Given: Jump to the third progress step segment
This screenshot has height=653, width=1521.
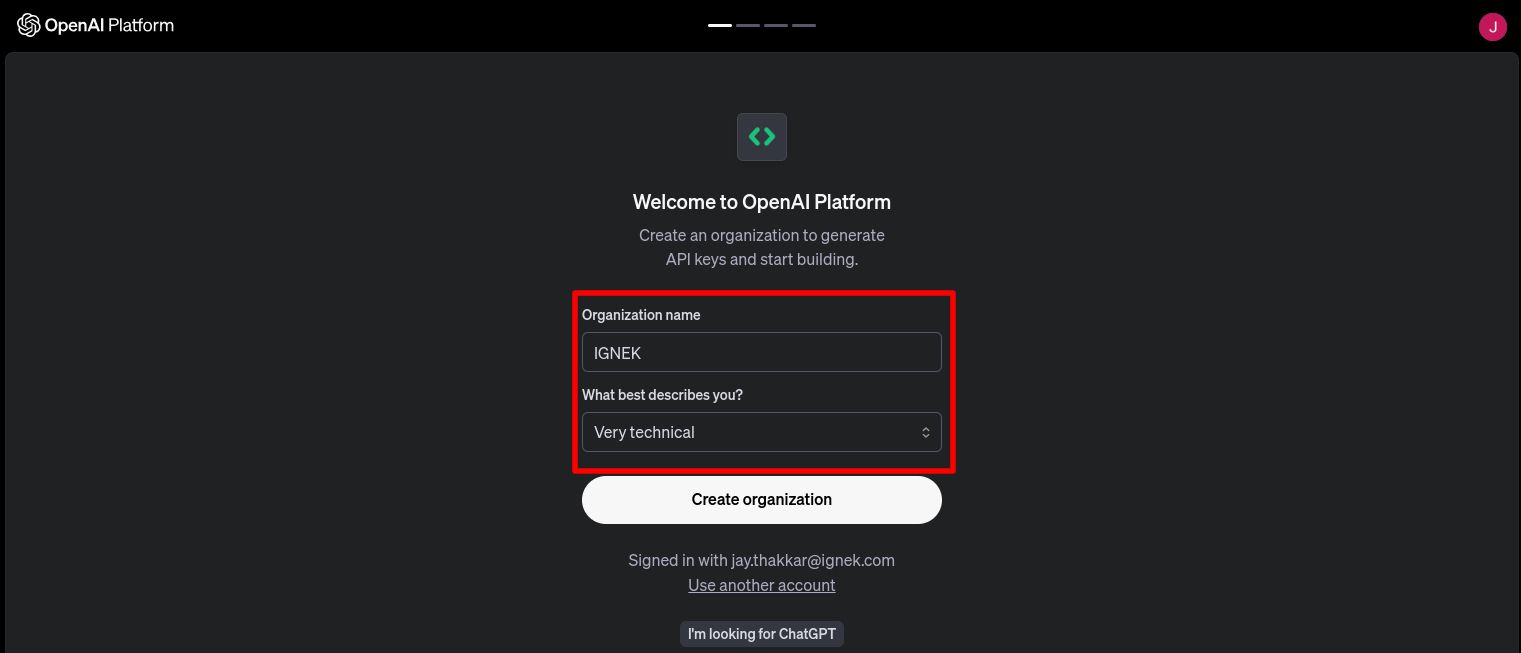Looking at the screenshot, I should tap(776, 25).
